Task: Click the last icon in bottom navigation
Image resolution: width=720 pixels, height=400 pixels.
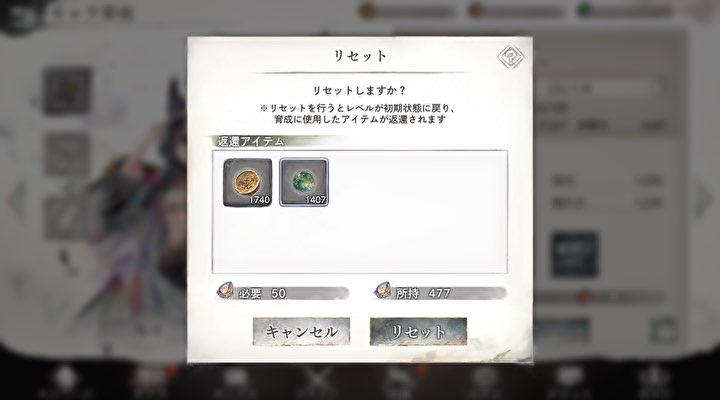Action: pyautogui.click(x=653, y=380)
